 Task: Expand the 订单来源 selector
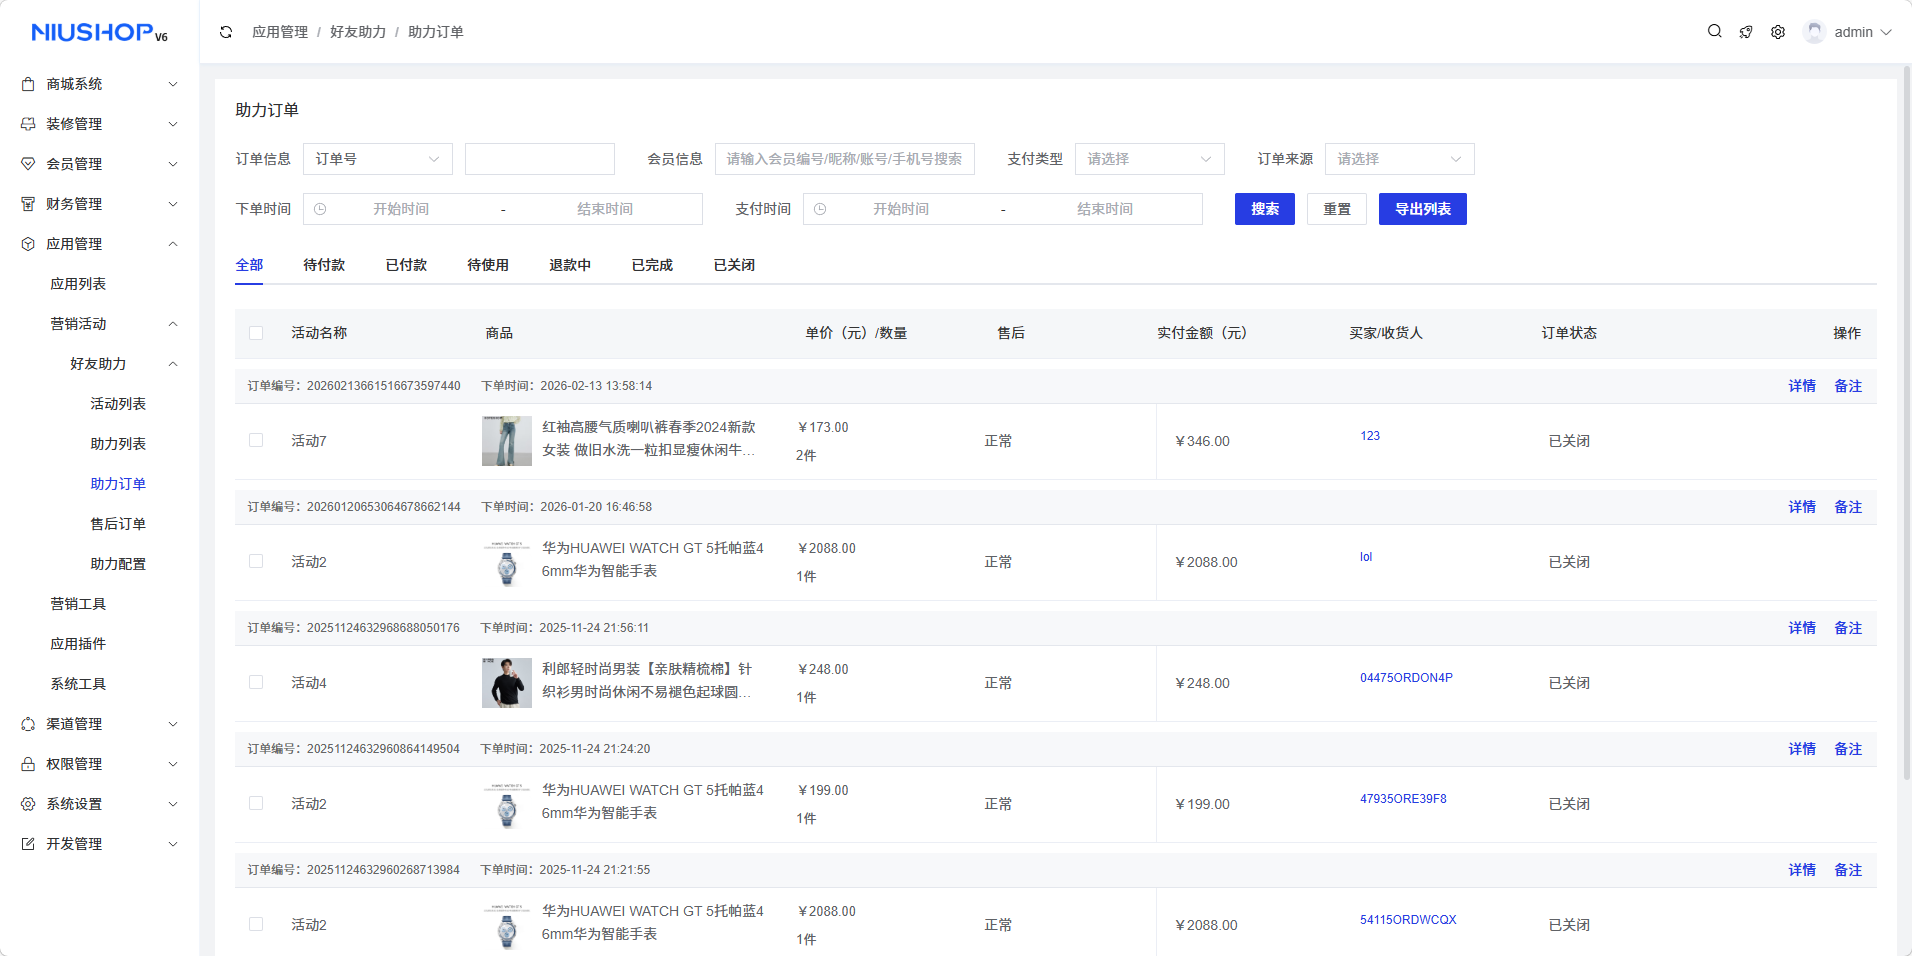click(x=1399, y=159)
